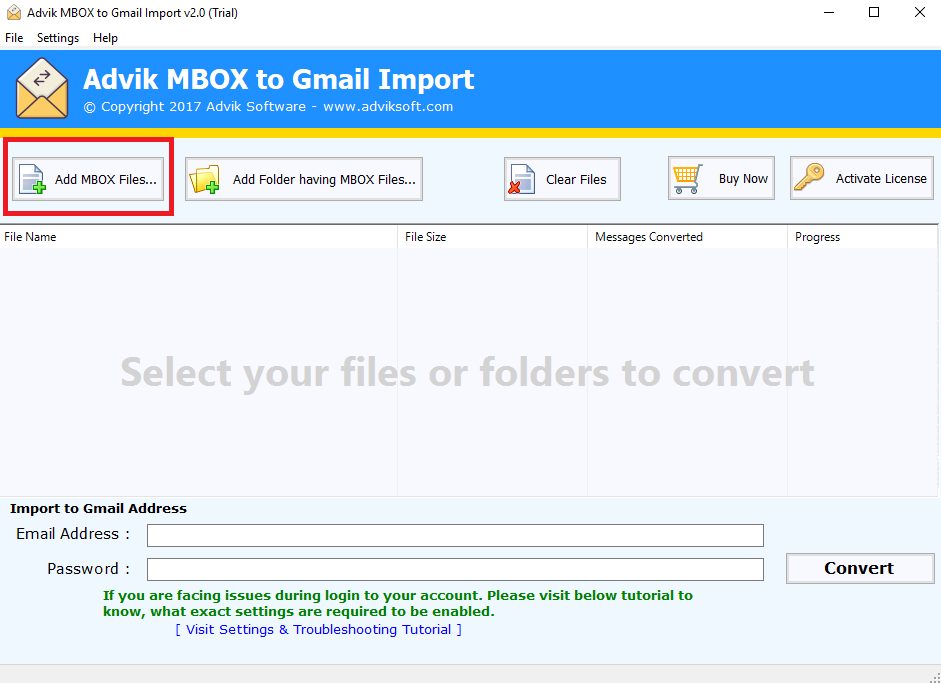This screenshot has width=941, height=683.
Task: Open the Settings menu
Action: click(57, 37)
